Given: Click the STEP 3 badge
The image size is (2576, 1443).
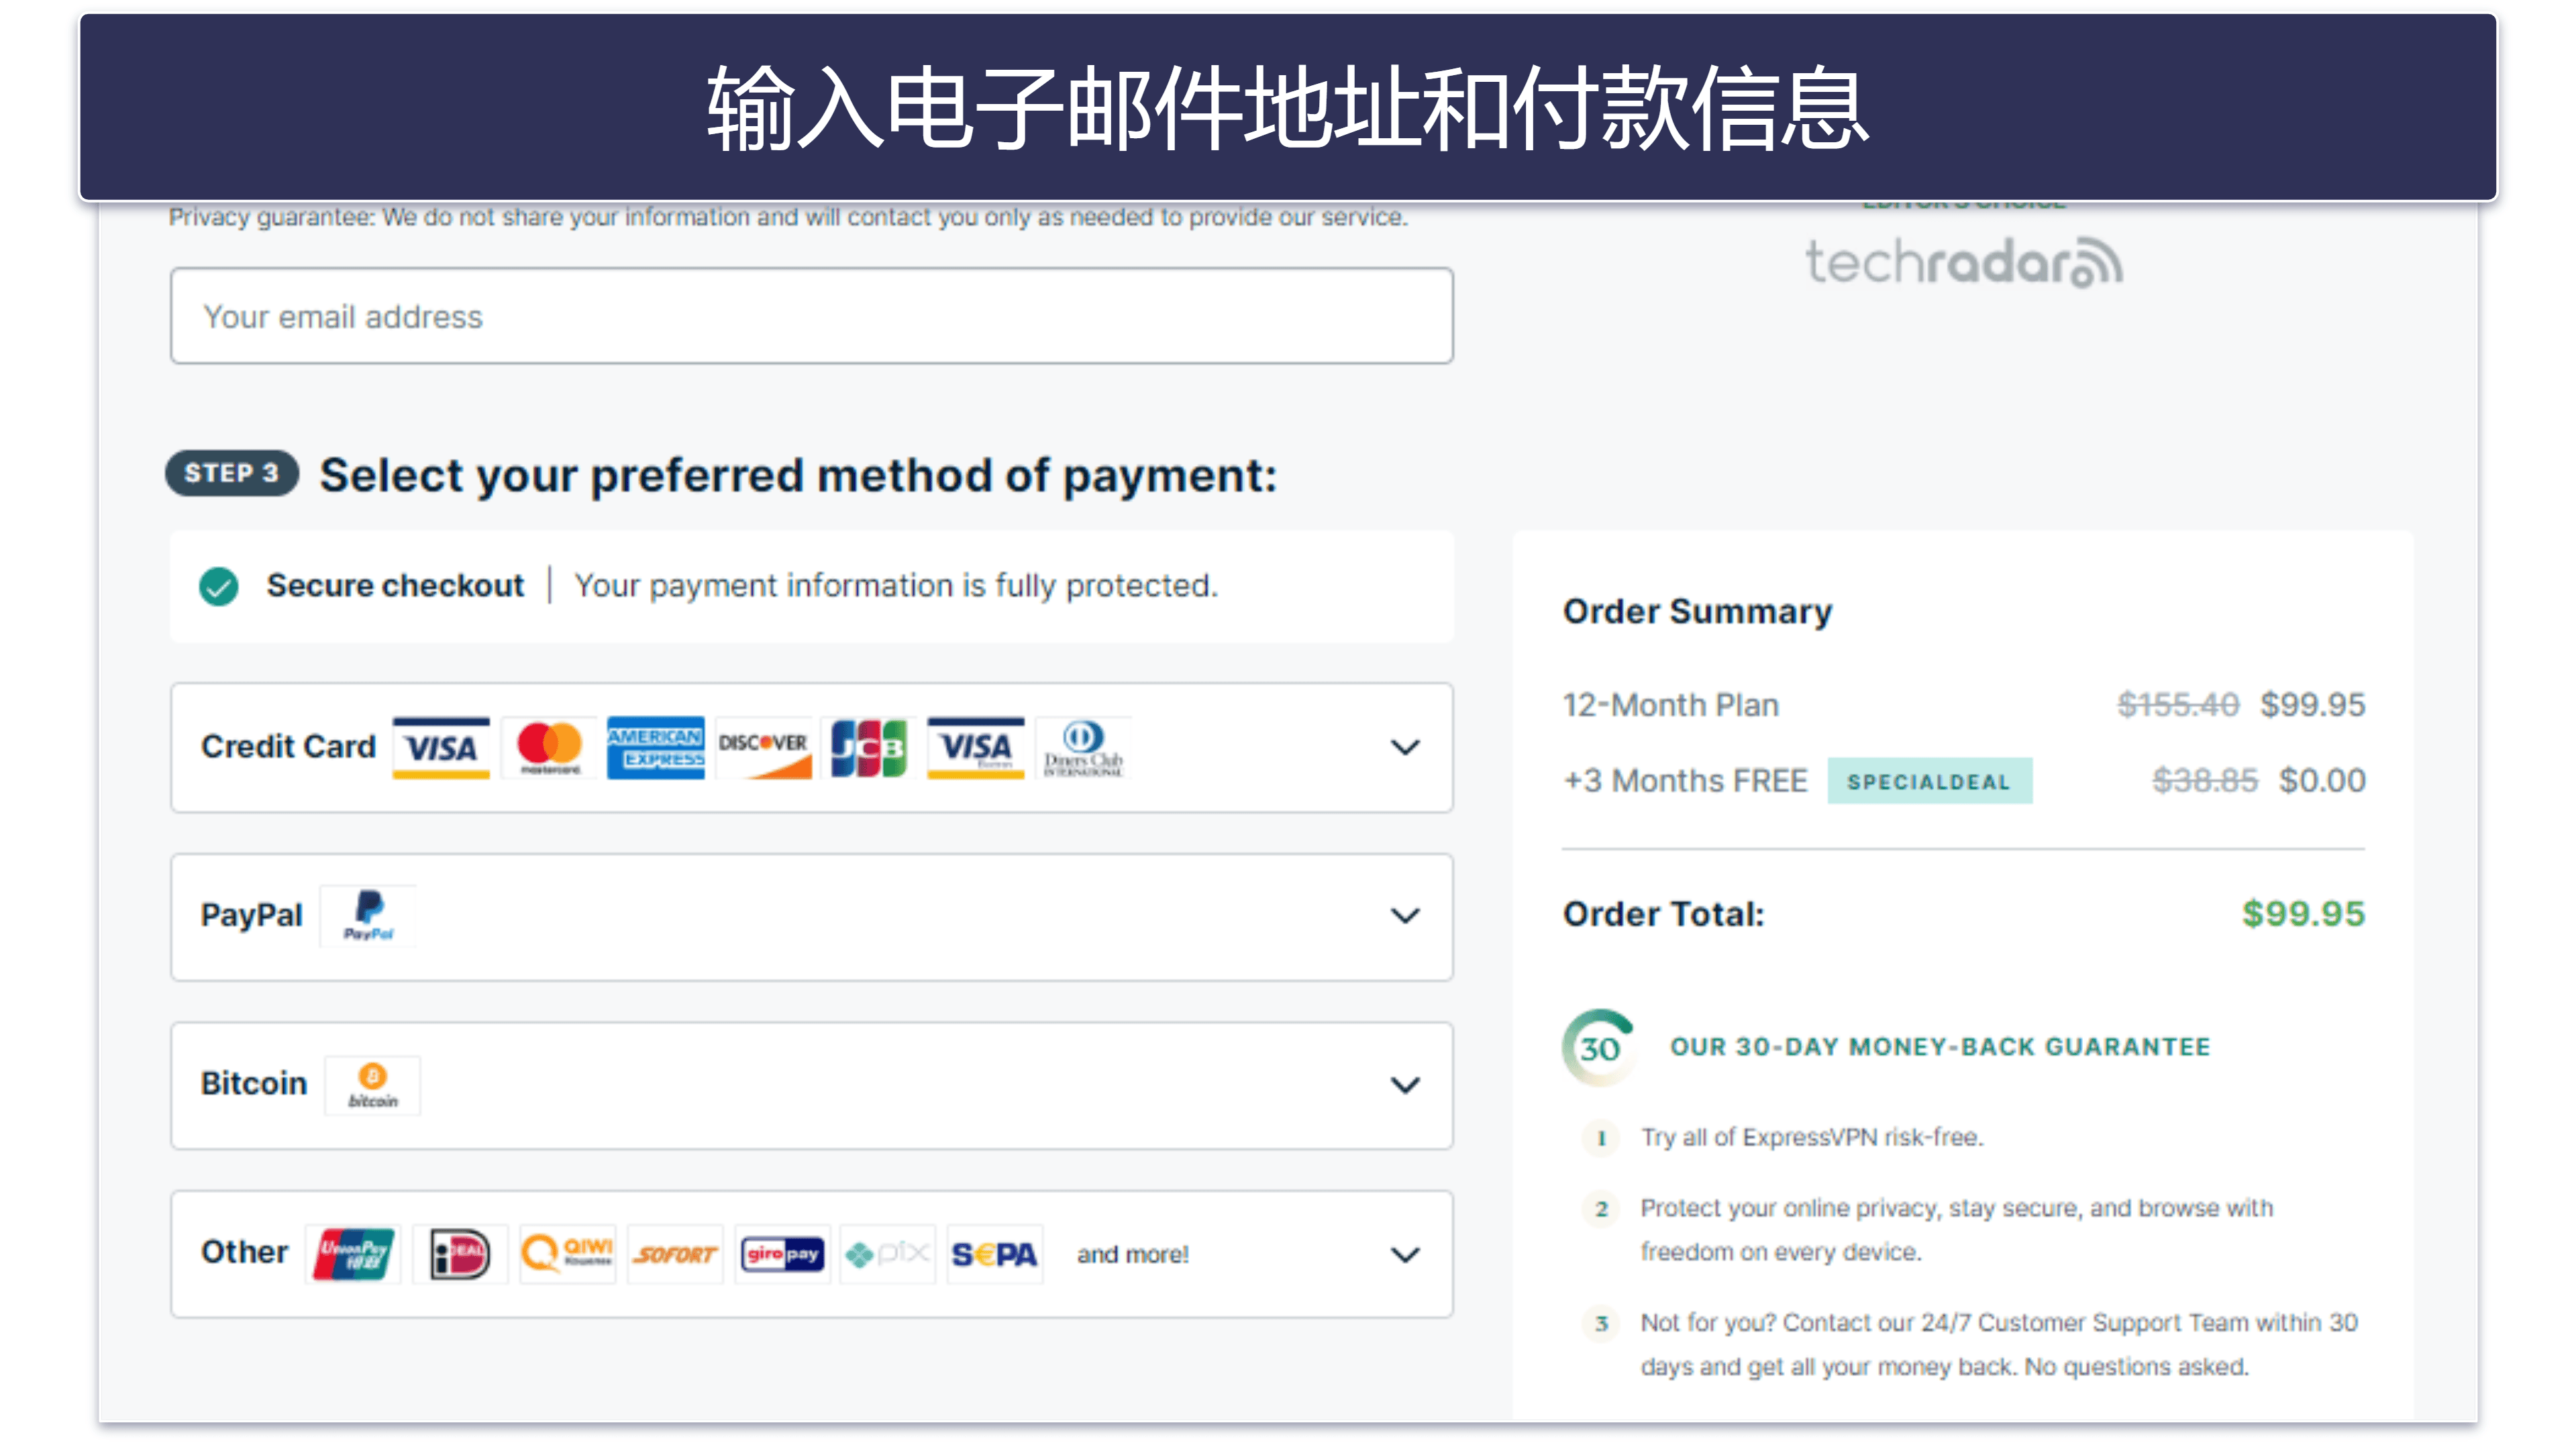Looking at the screenshot, I should point(232,473).
